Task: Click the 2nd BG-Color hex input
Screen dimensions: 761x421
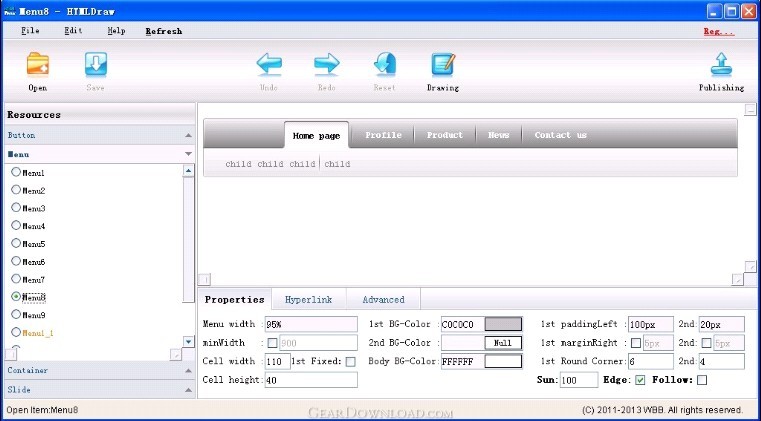Action: [x=463, y=343]
